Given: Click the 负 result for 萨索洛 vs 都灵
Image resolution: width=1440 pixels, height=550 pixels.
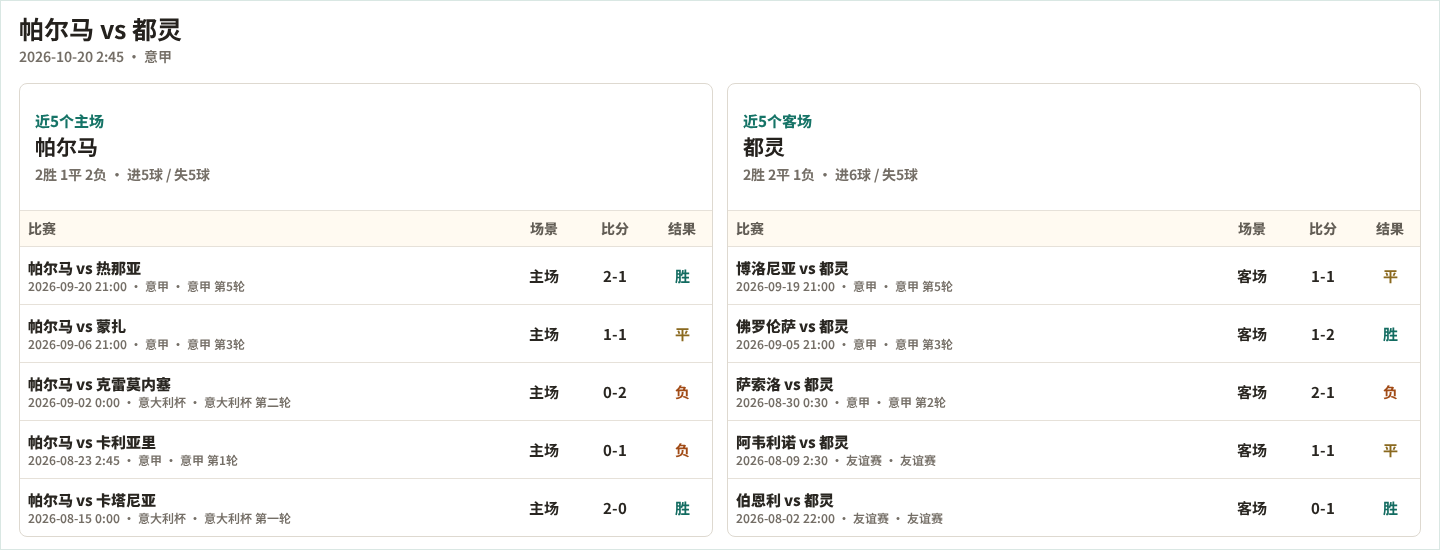Looking at the screenshot, I should 1390,392.
